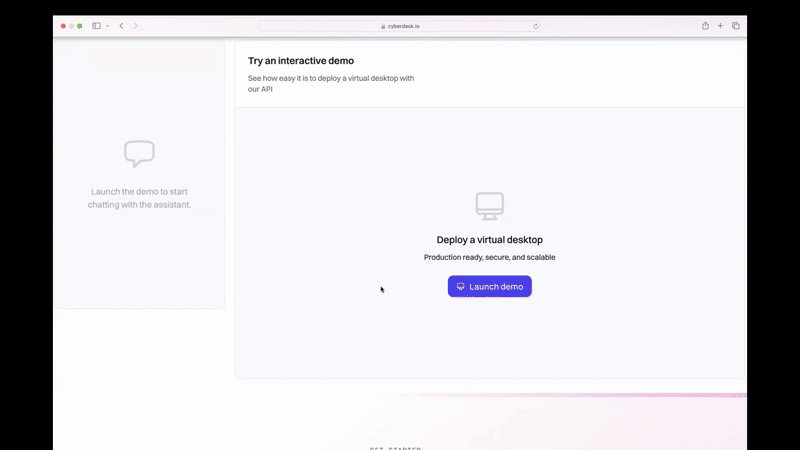Open the sidebar options dropdown chevron
The height and width of the screenshot is (450, 800).
tap(108, 26)
